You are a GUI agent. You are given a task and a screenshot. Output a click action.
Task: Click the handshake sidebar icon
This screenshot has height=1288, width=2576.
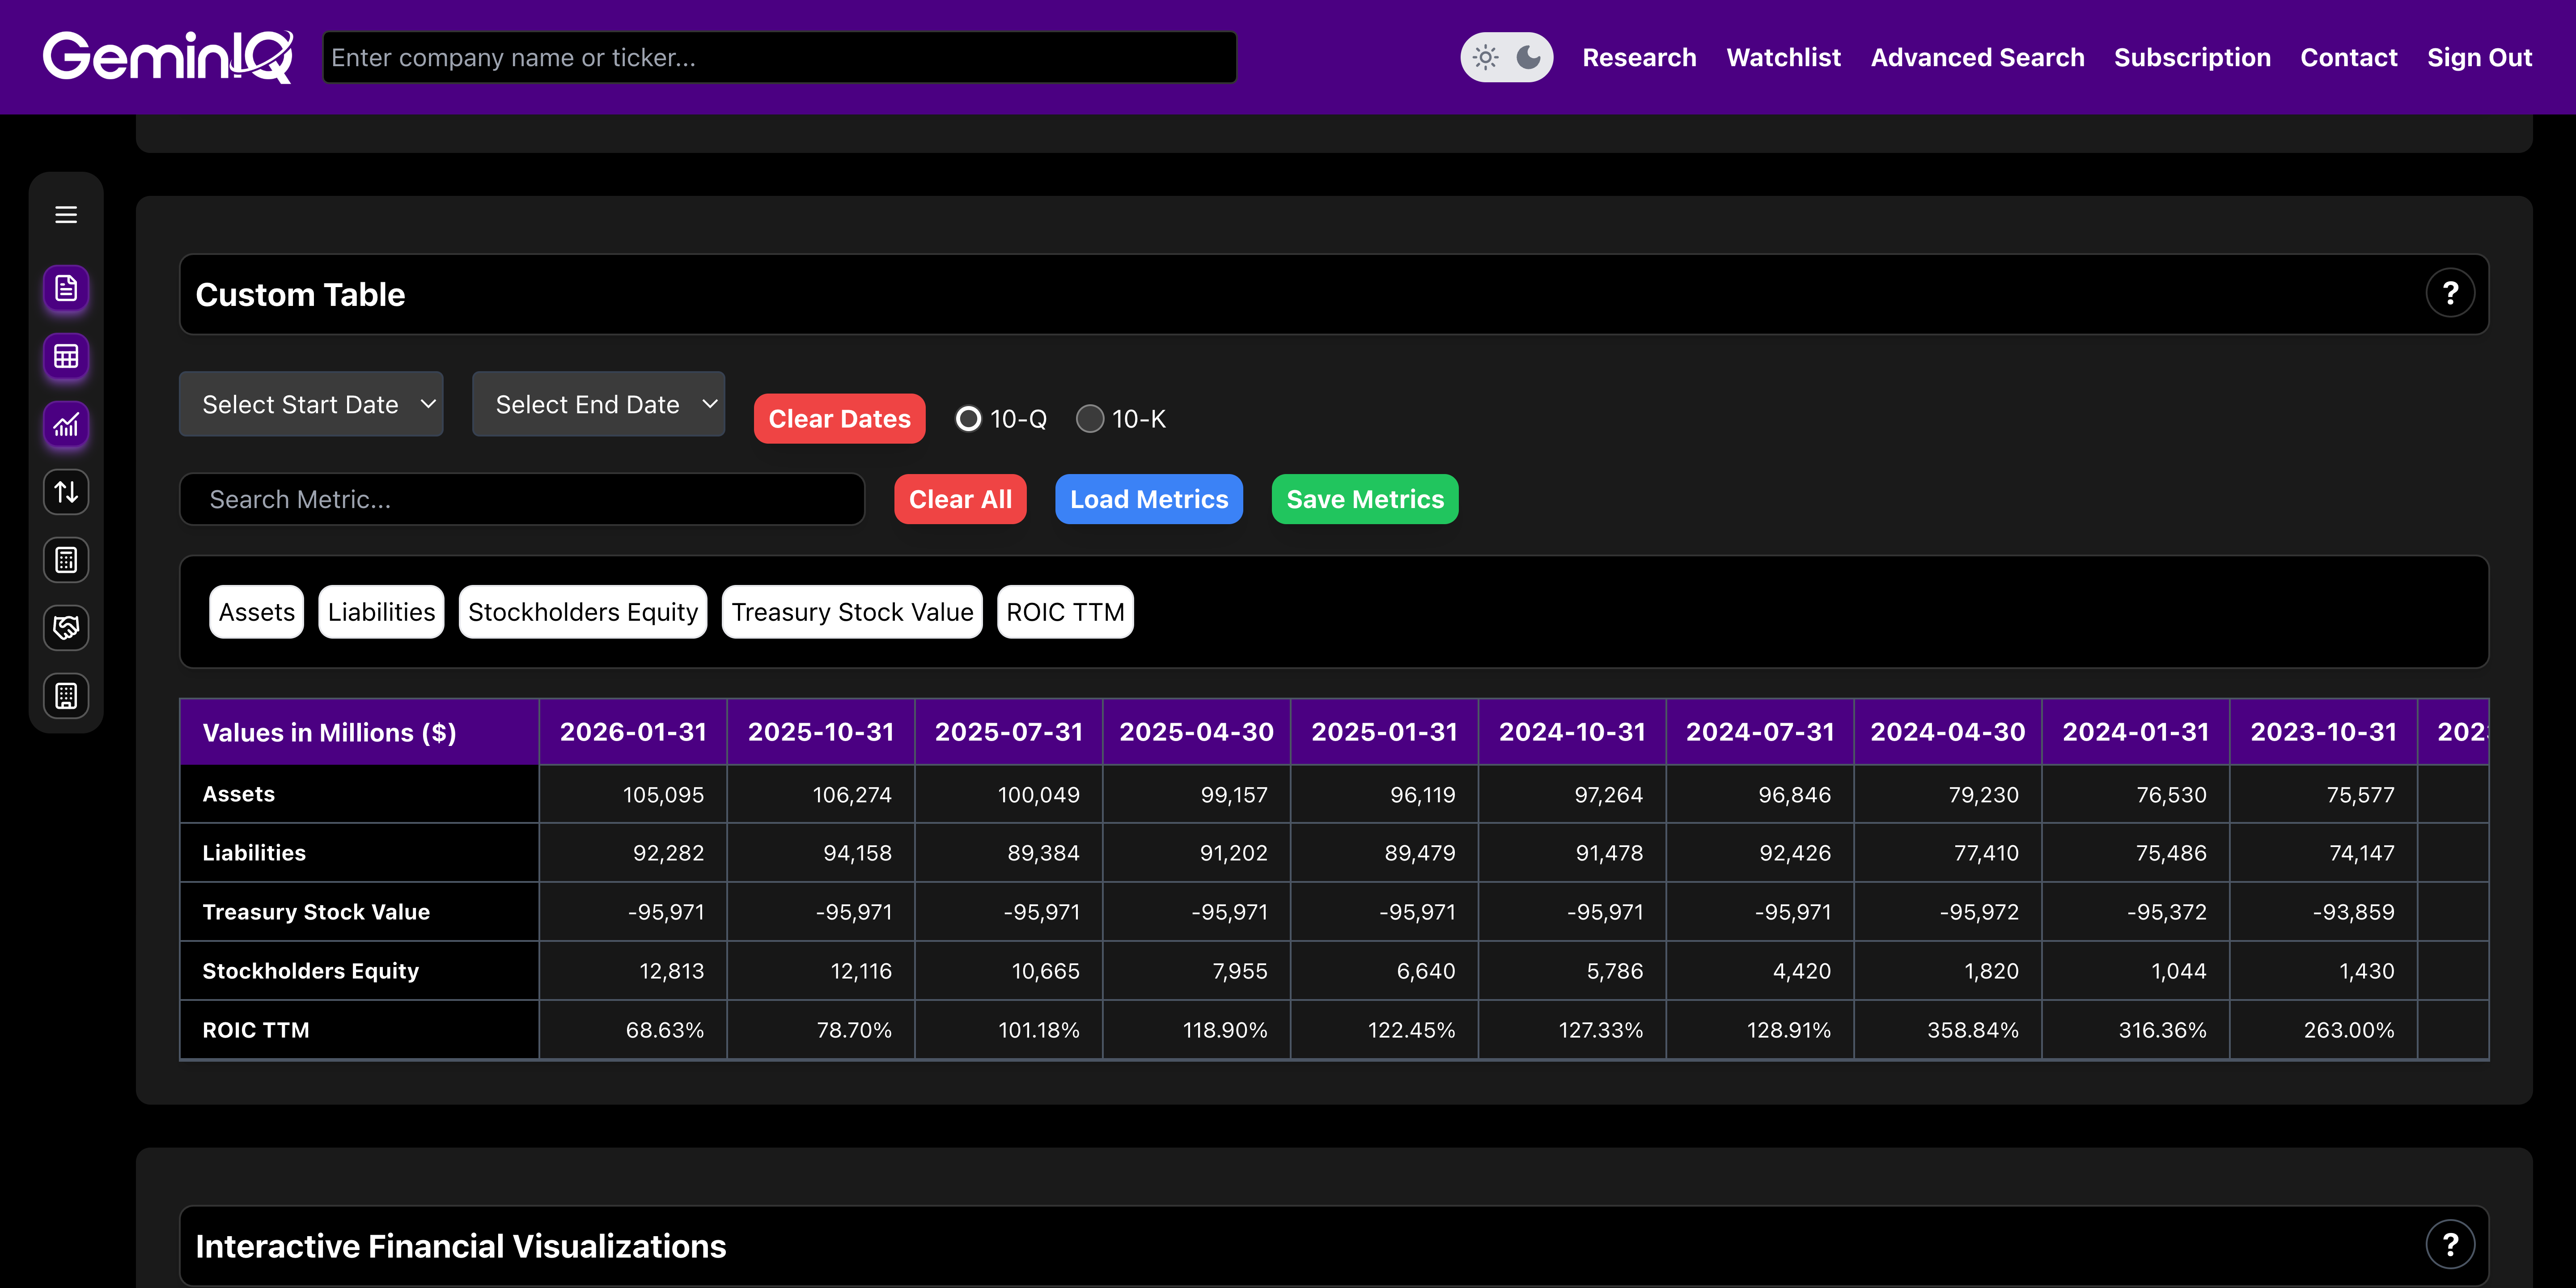click(x=66, y=628)
